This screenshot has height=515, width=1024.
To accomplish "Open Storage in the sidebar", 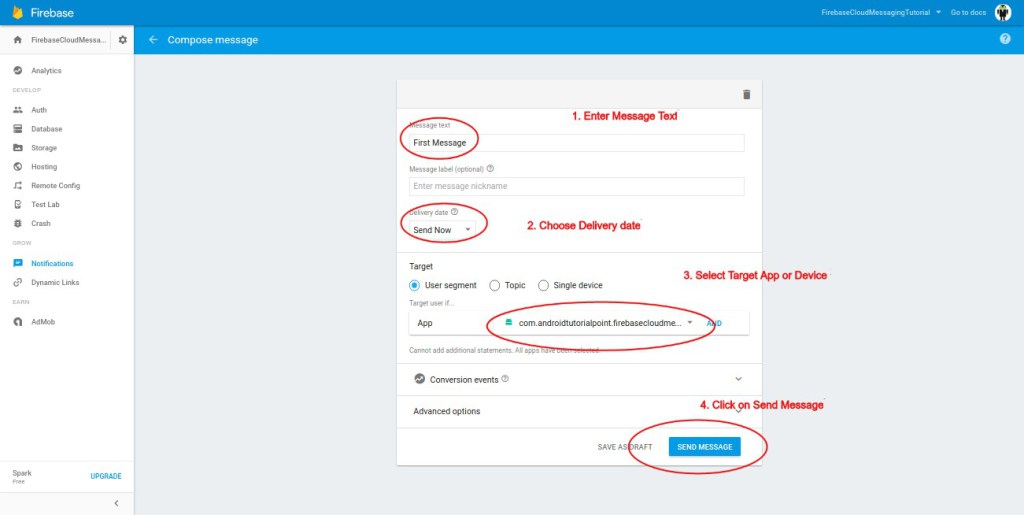I will click(x=44, y=148).
